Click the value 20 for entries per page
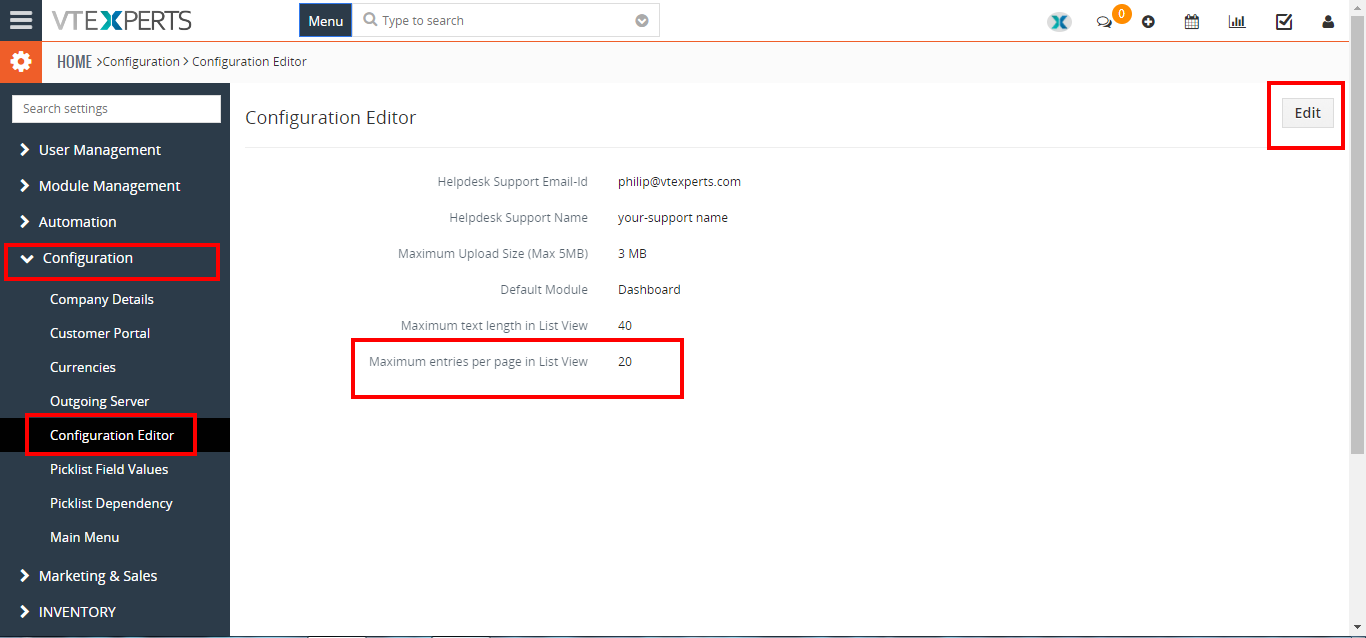1366x638 pixels. click(x=625, y=362)
